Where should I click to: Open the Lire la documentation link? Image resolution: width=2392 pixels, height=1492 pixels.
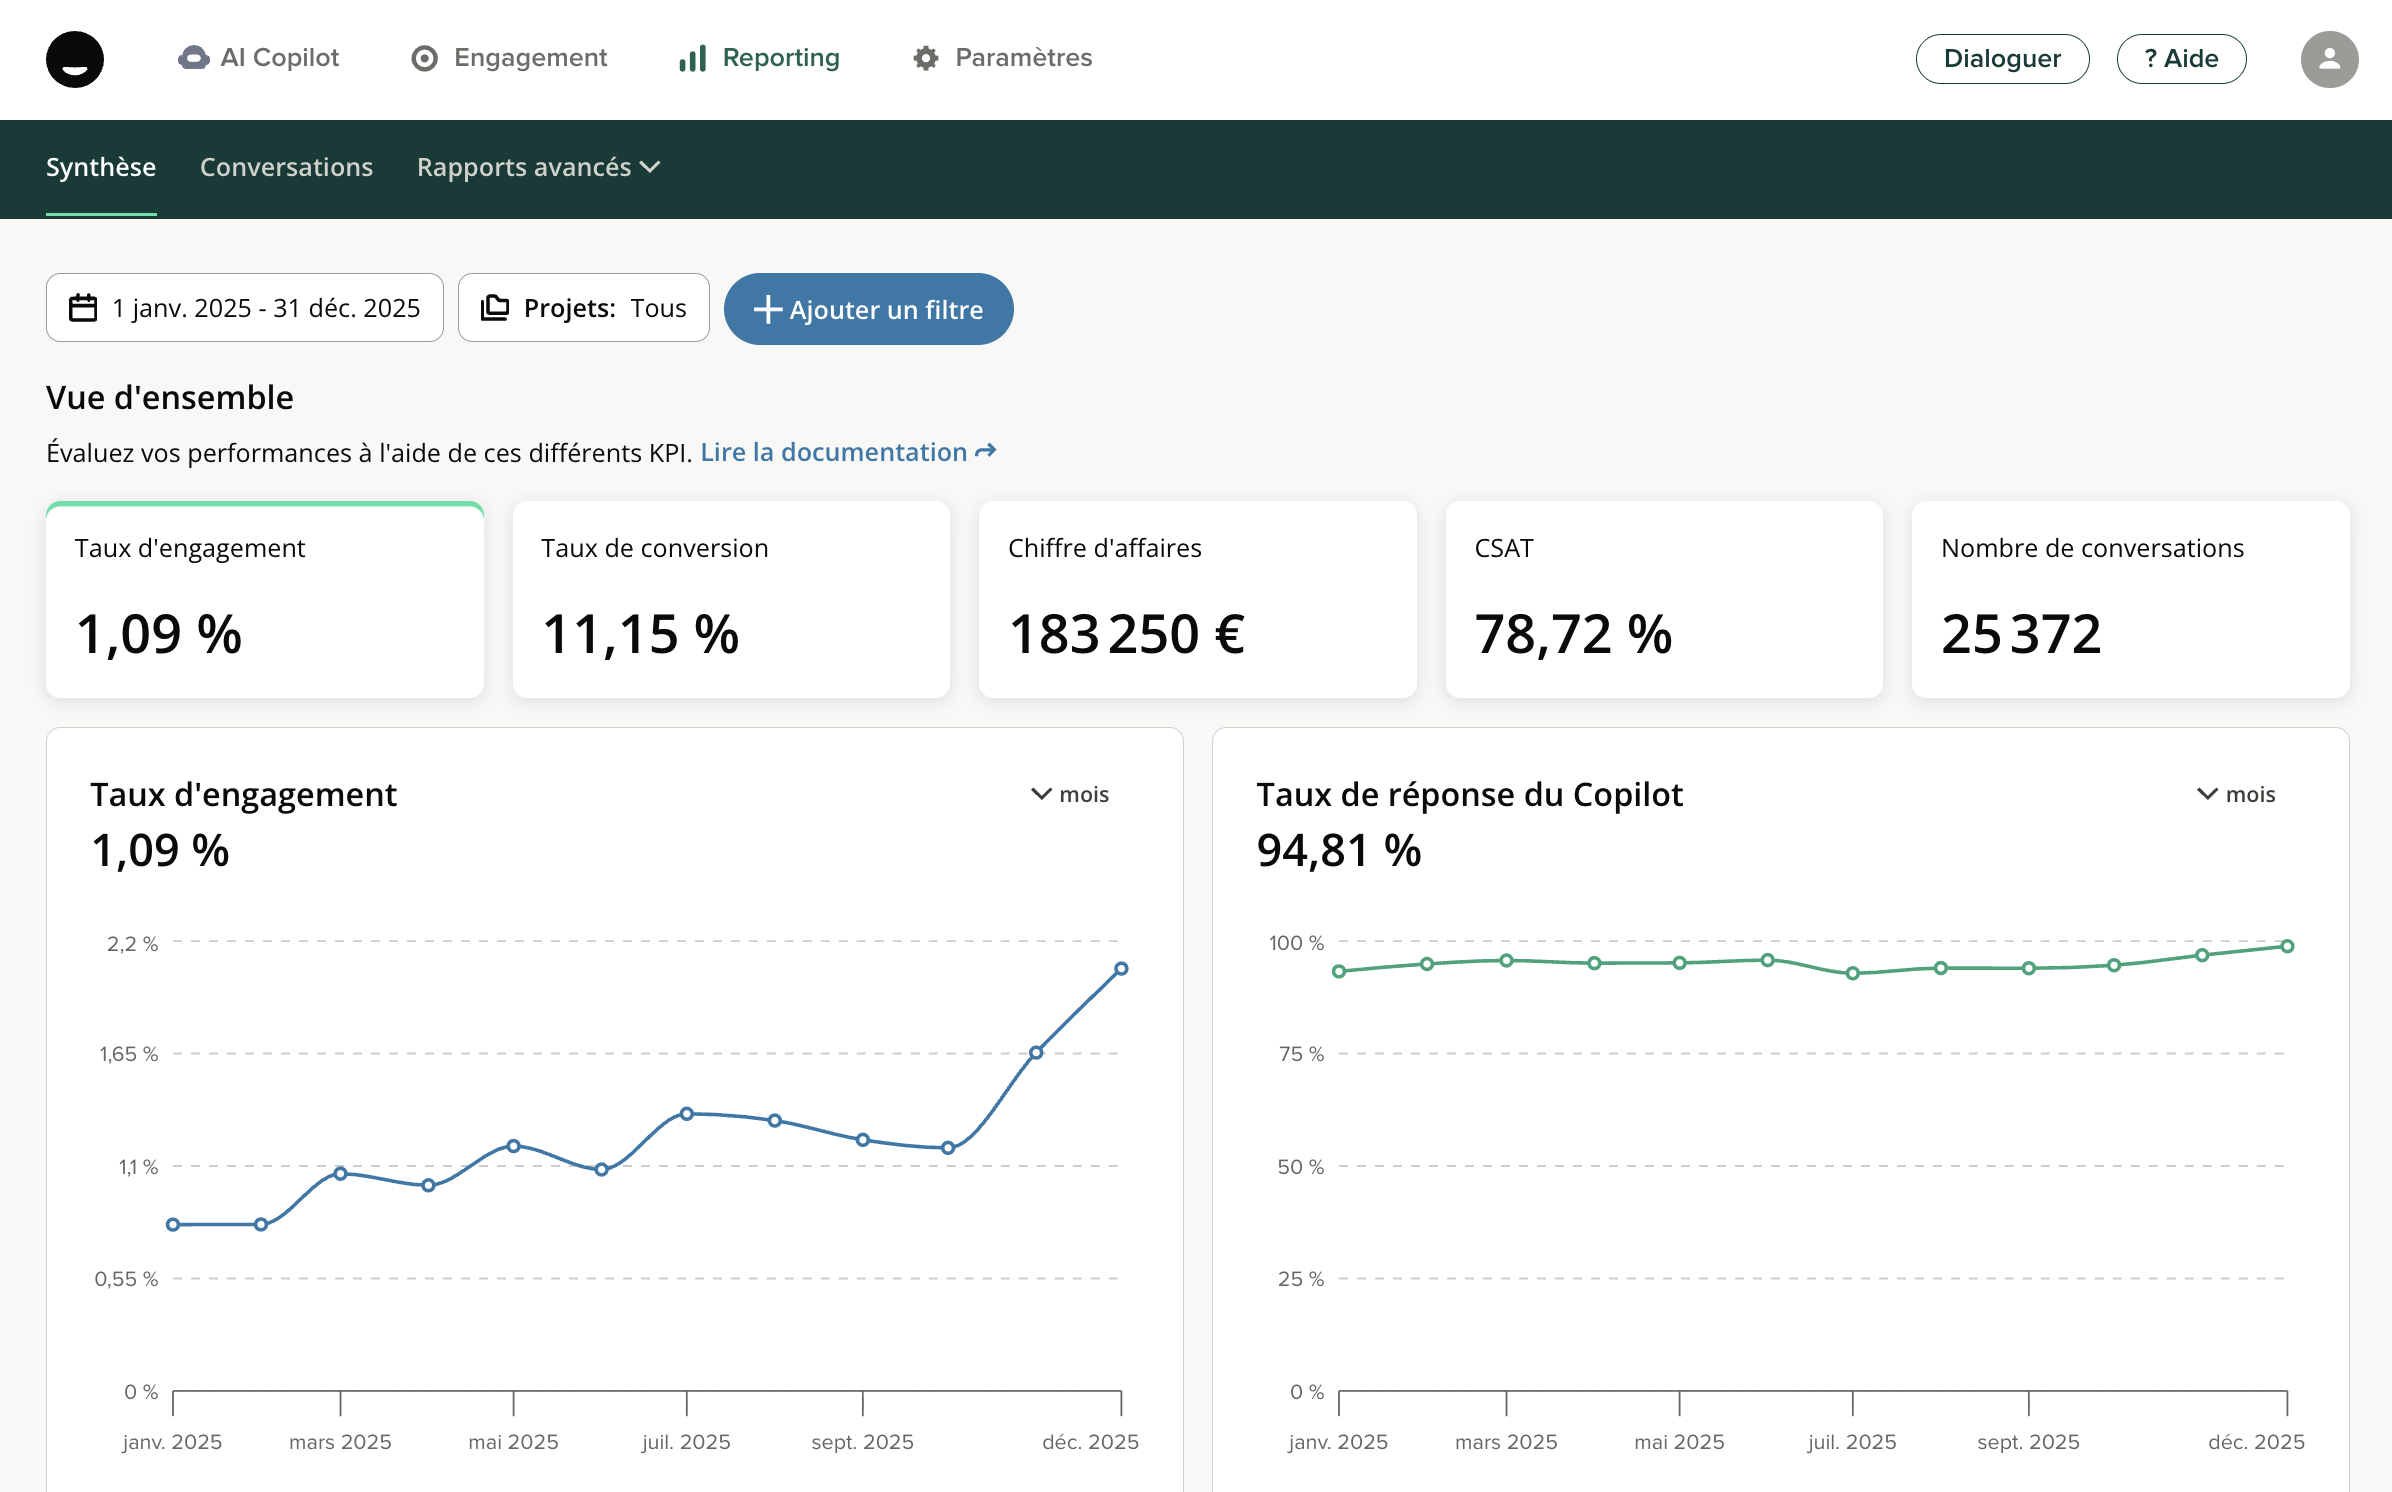[847, 452]
